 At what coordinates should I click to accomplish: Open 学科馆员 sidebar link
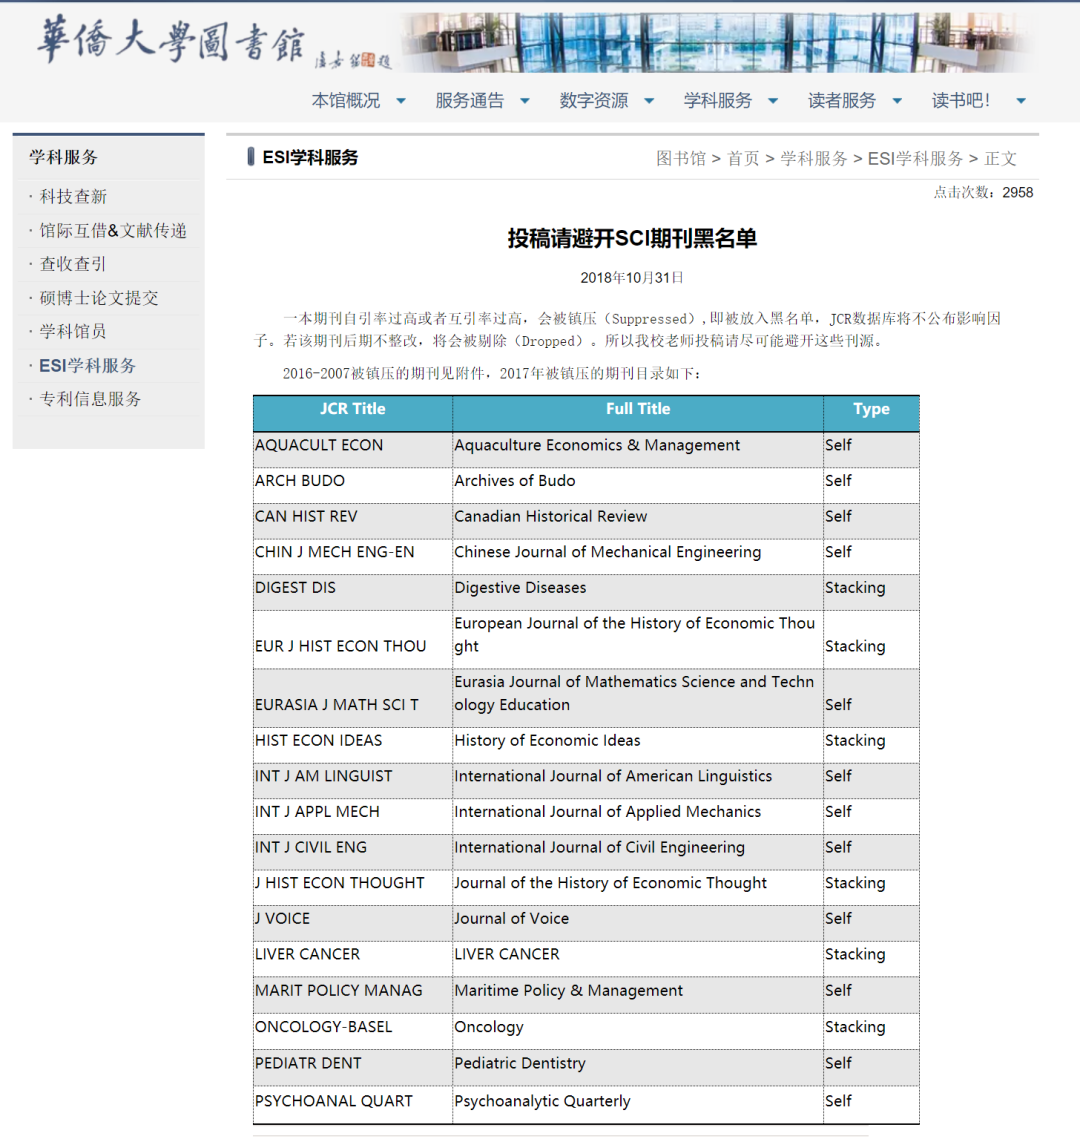pyautogui.click(x=73, y=332)
